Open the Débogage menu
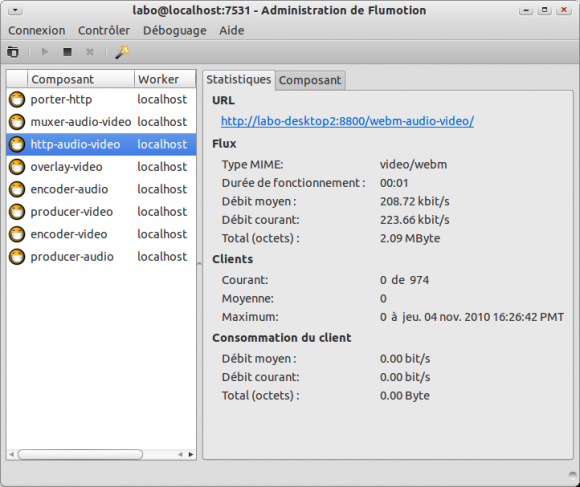The image size is (580, 487). [175, 30]
